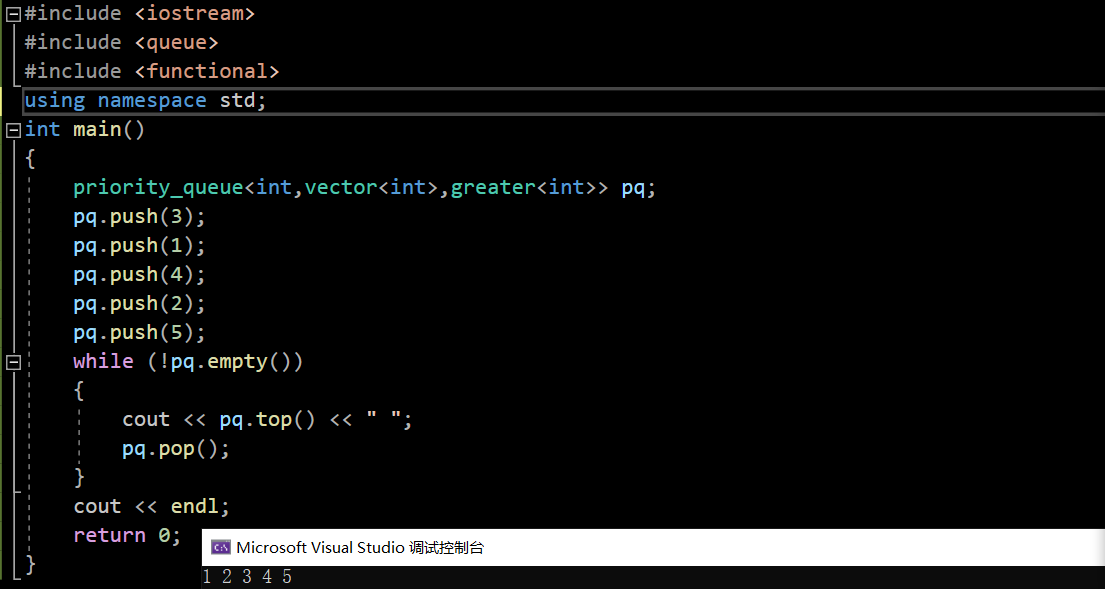Viewport: 1105px width, 589px height.
Task: Click the "cout << endl;" line
Action: click(152, 506)
